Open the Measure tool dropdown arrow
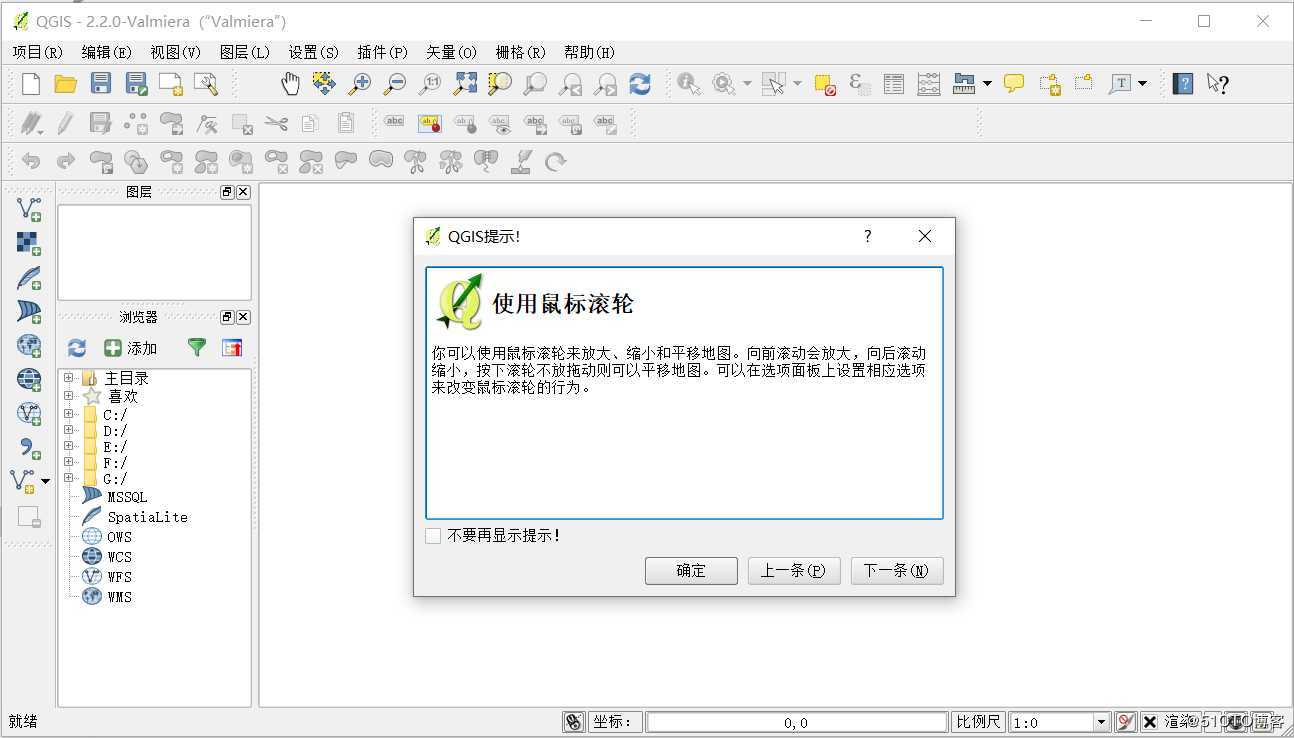Image resolution: width=1294 pixels, height=738 pixels. coord(987,84)
